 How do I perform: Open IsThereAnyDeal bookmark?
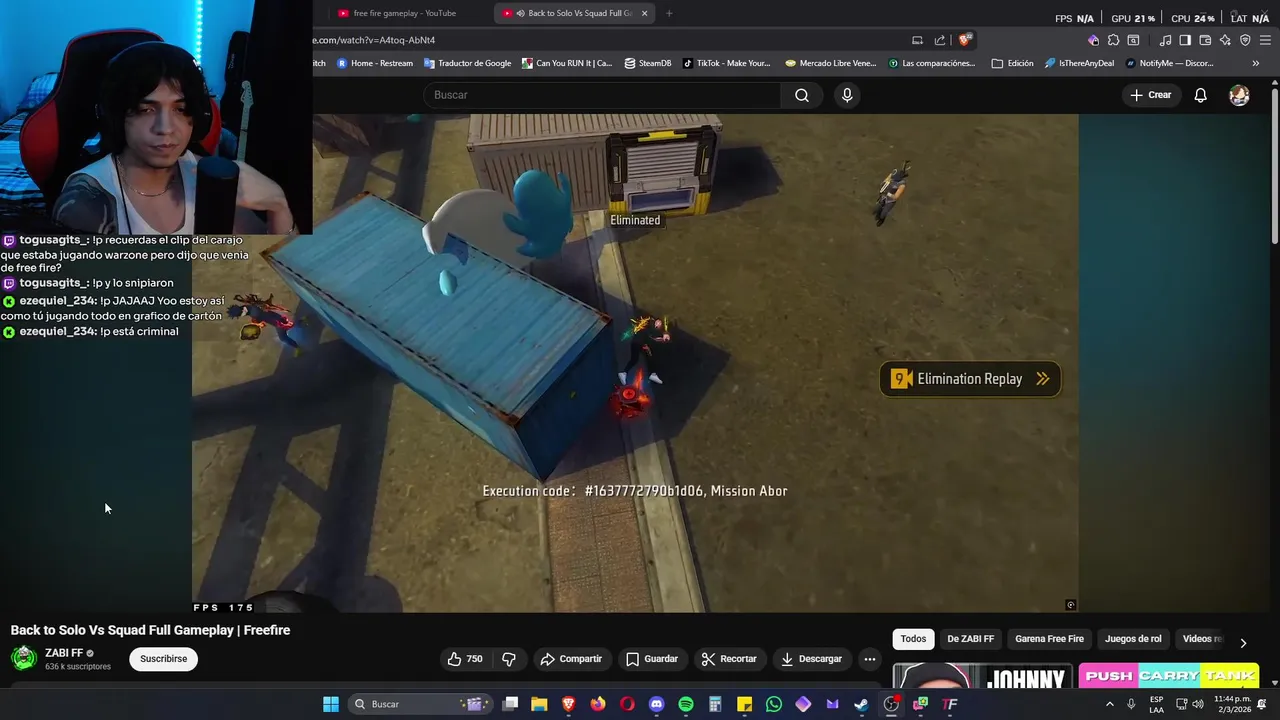click(1079, 63)
